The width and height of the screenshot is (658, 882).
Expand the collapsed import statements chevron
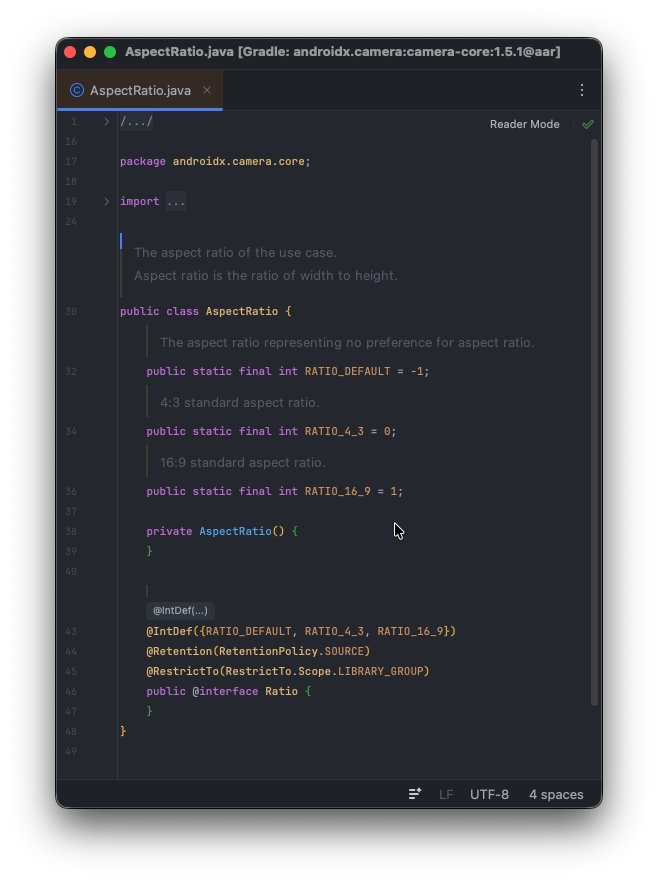pyautogui.click(x=107, y=201)
